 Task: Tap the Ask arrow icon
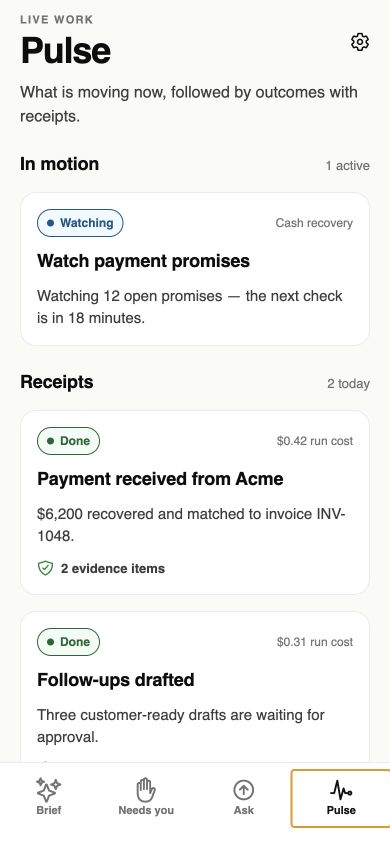coord(244,790)
